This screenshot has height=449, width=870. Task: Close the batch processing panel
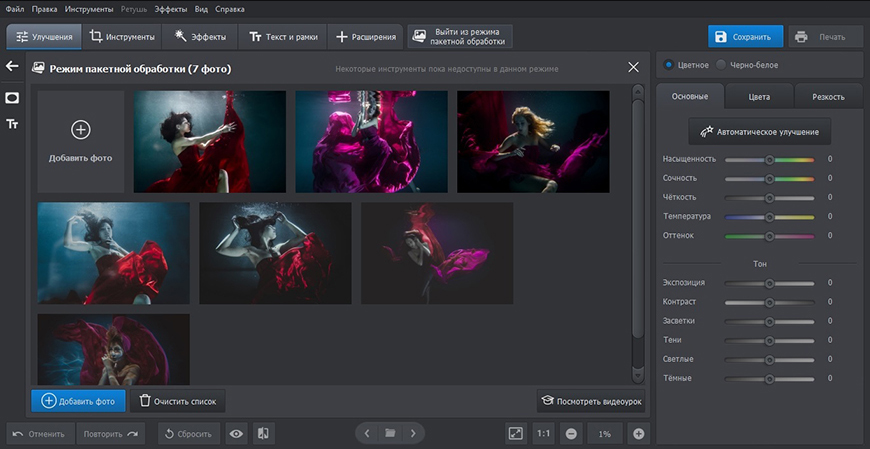pos(633,68)
